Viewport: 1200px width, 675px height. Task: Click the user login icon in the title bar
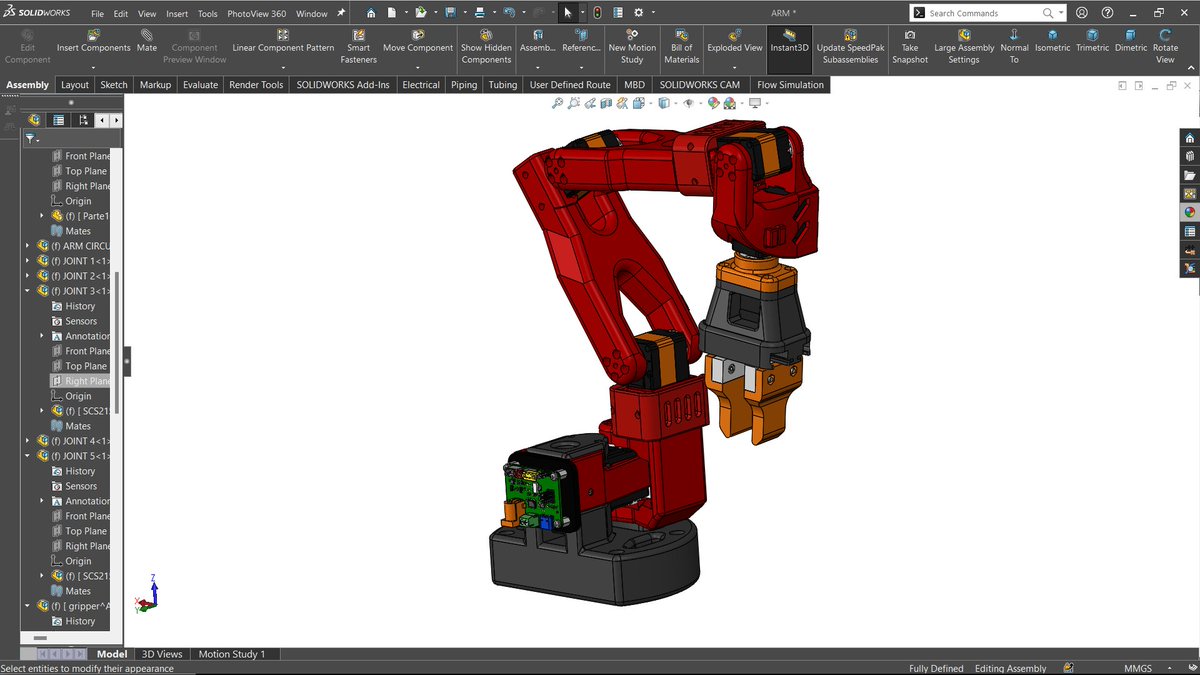click(1082, 13)
